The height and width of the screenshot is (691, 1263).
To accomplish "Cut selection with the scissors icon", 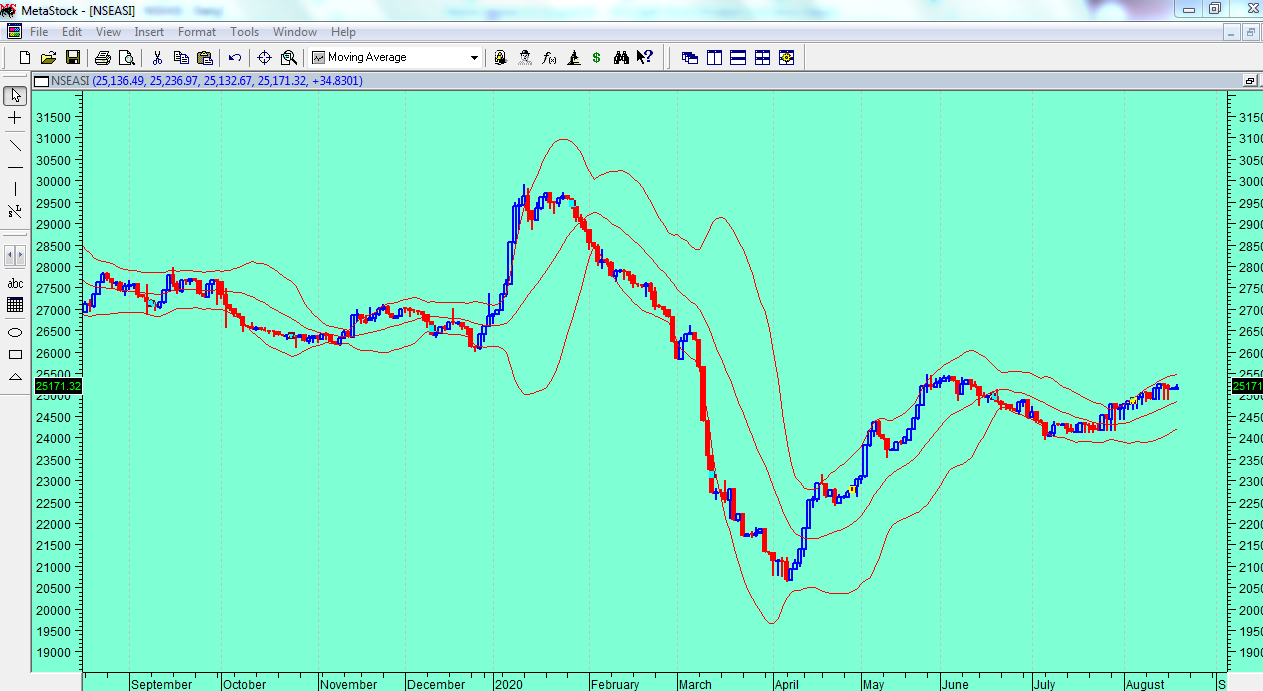I will [x=157, y=58].
